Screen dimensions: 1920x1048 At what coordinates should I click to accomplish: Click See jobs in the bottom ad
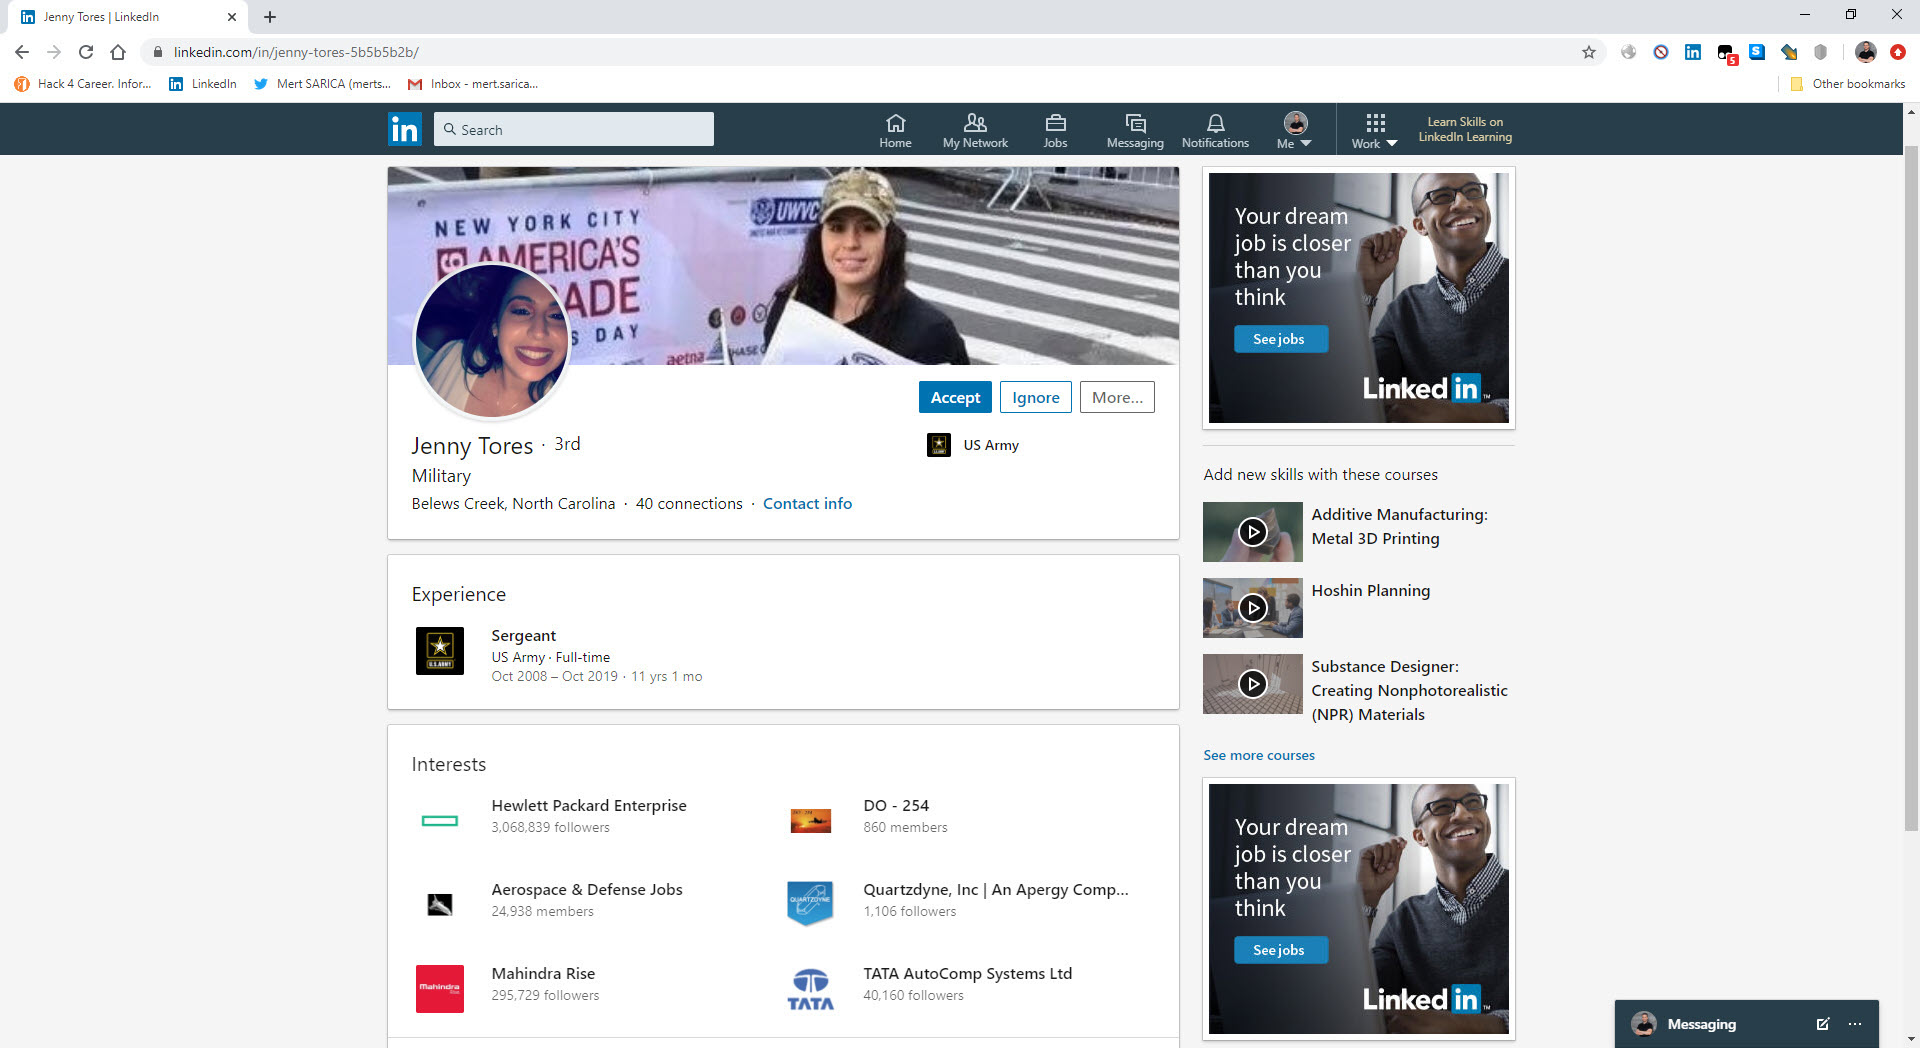pos(1280,950)
